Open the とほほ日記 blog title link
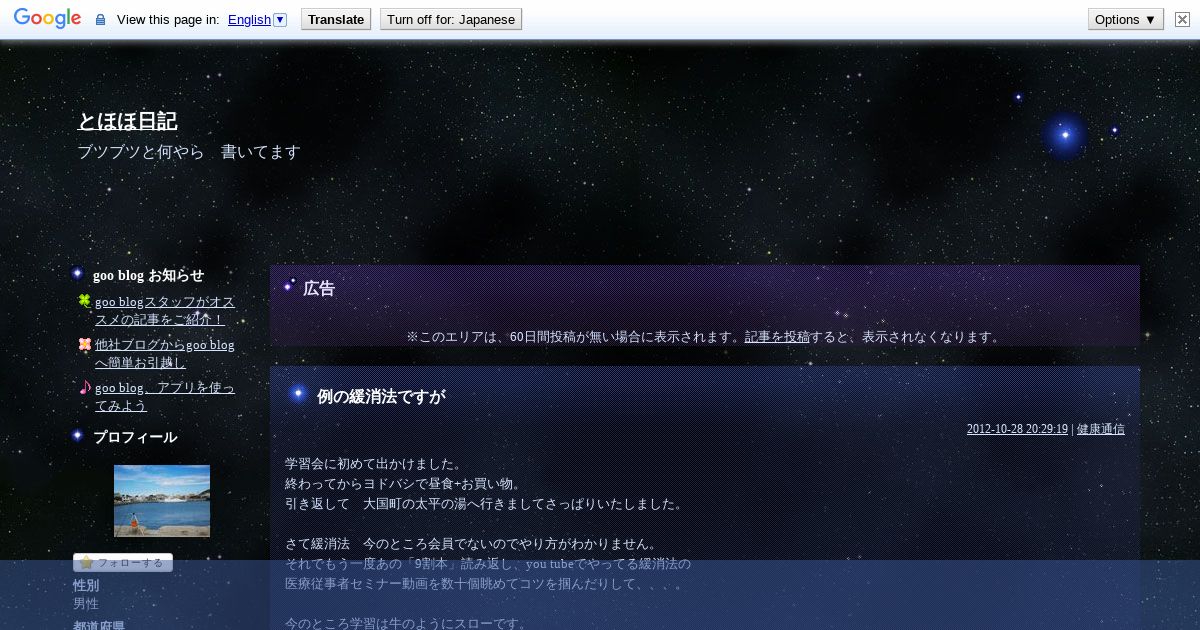 pos(127,121)
